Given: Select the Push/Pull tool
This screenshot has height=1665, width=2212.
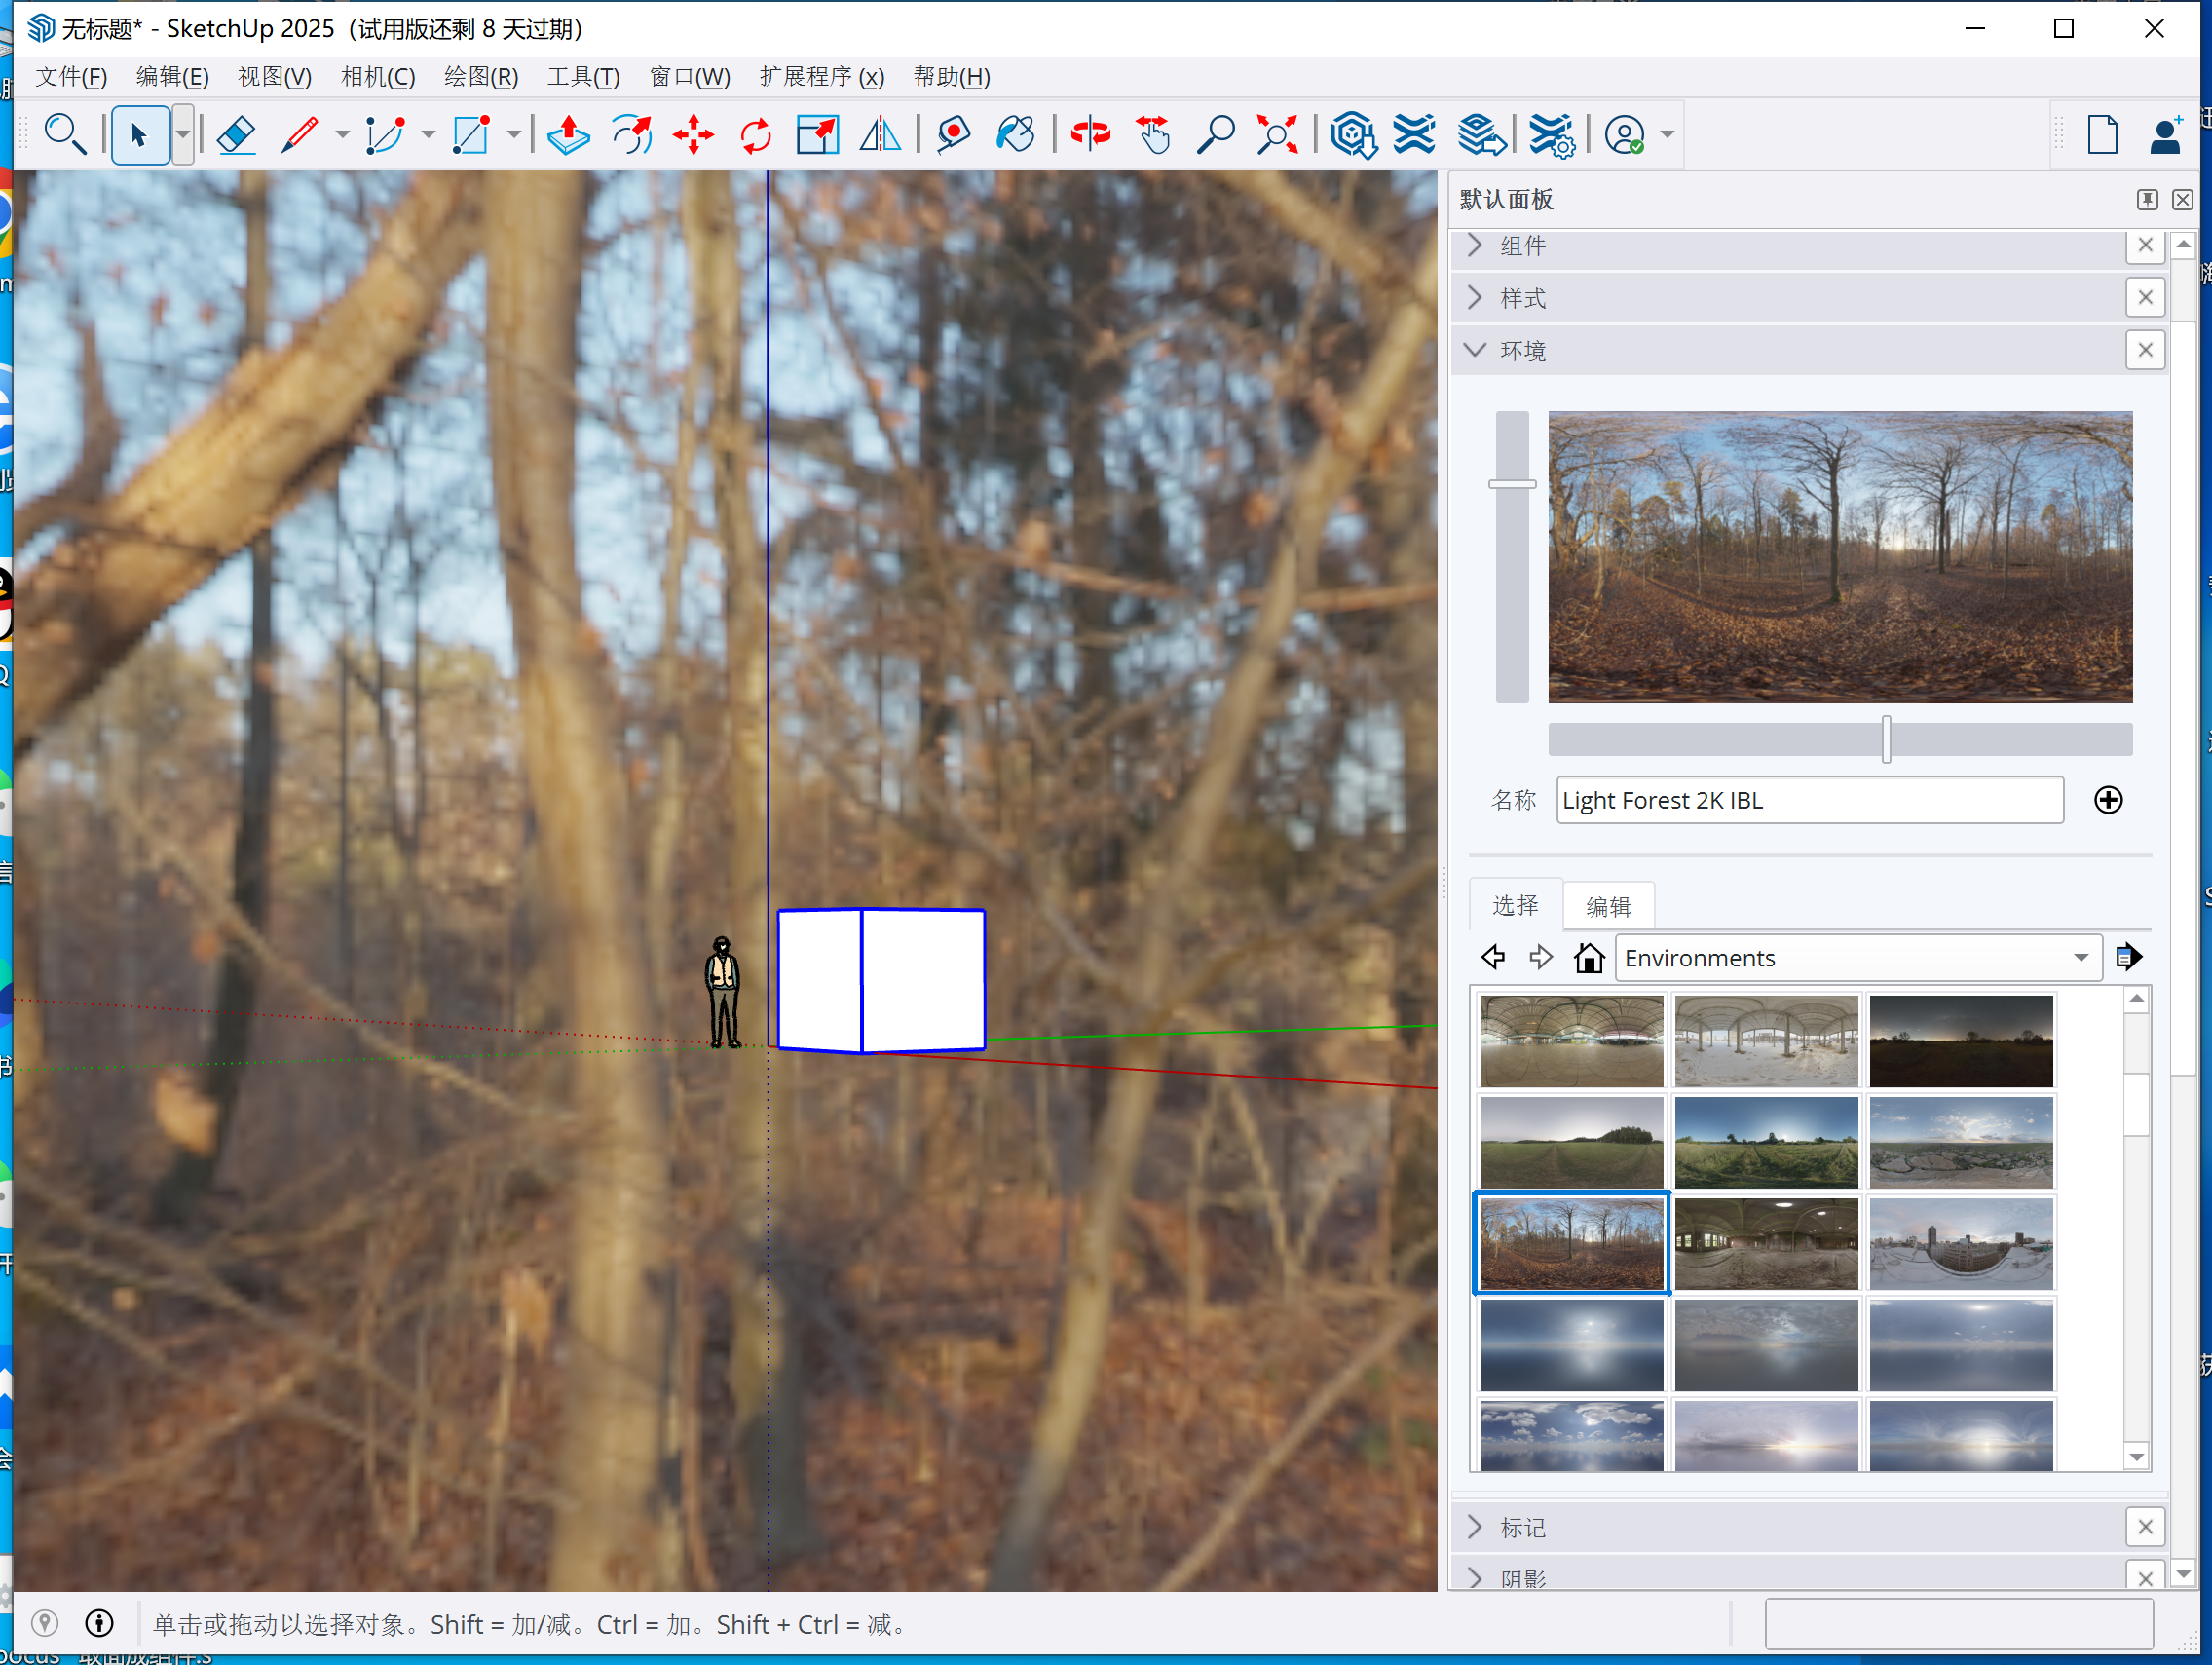Looking at the screenshot, I should (x=568, y=134).
